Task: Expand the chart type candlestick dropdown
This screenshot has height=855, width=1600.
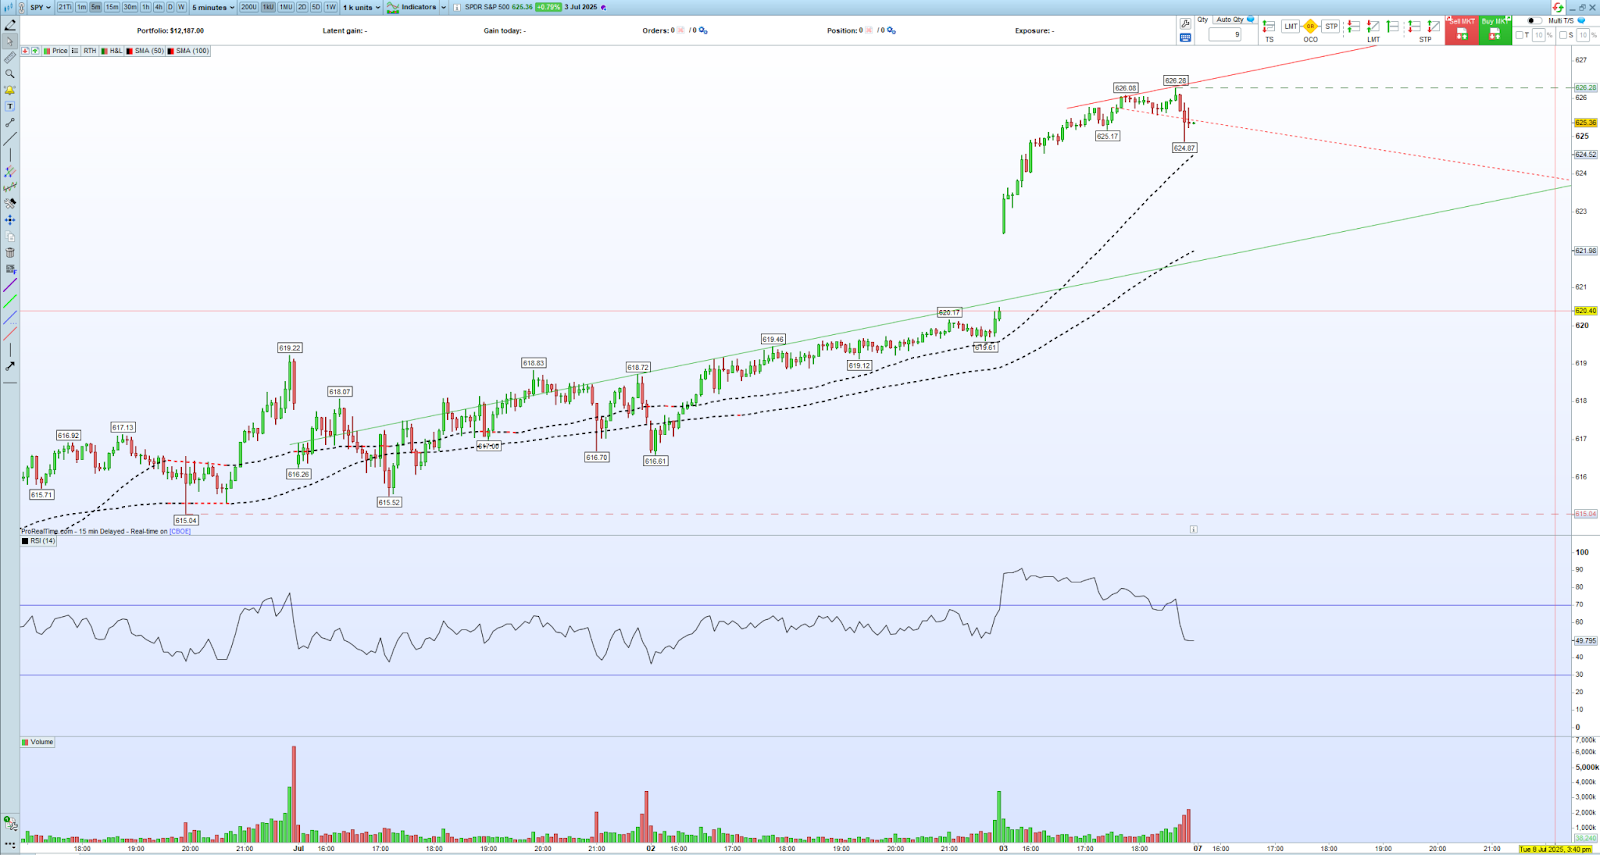Action: (x=9, y=7)
